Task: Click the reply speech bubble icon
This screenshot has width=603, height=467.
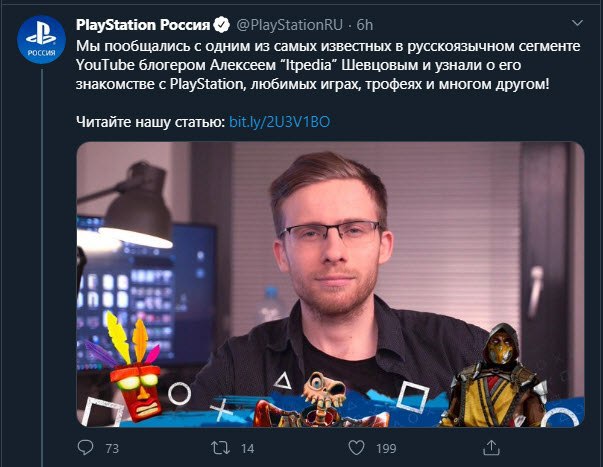Action: [x=85, y=448]
